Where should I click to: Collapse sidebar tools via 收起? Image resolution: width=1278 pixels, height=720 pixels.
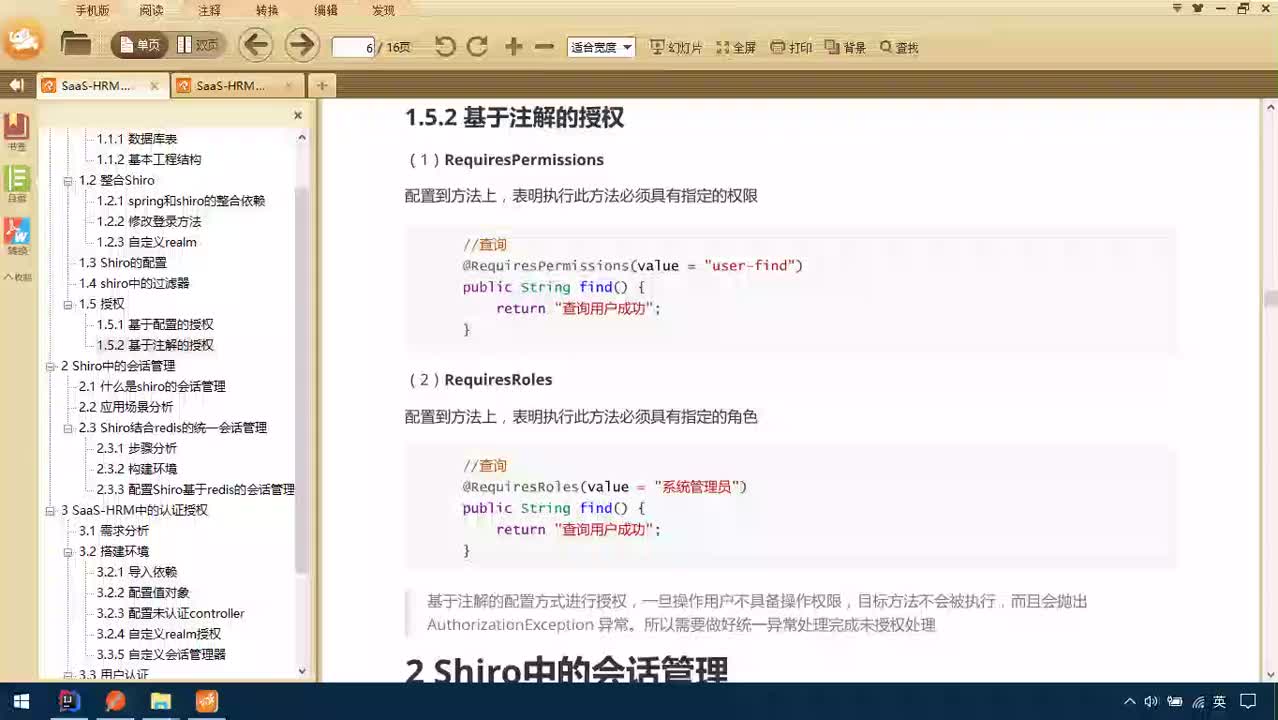point(17,277)
